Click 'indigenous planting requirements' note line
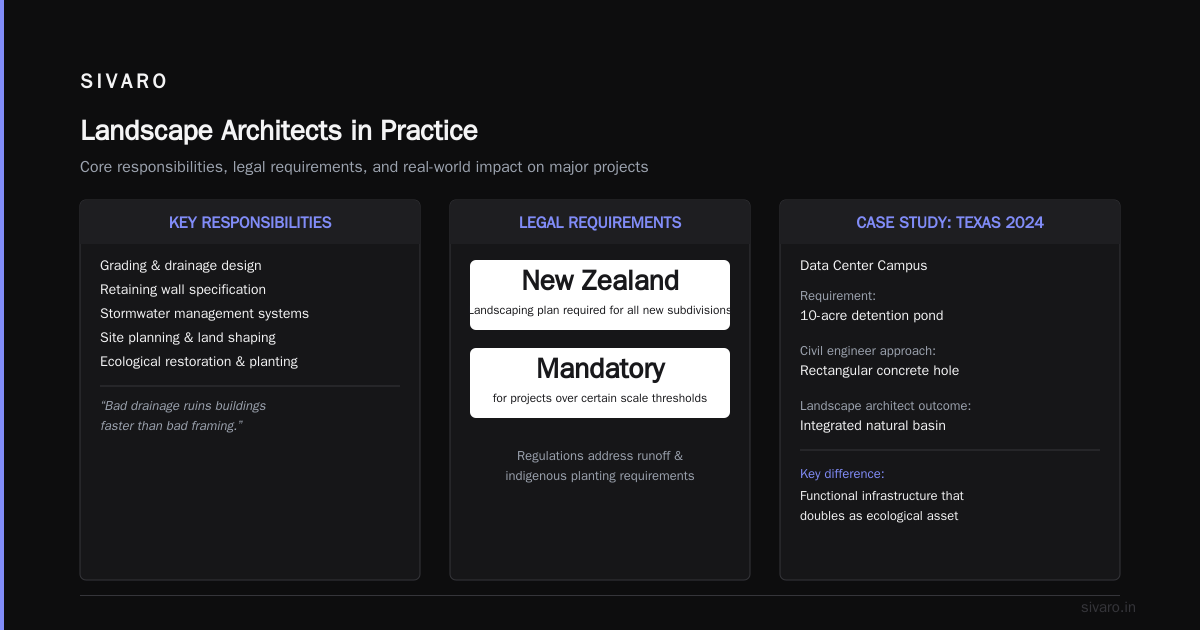Image resolution: width=1200 pixels, height=630 pixels. tap(600, 476)
